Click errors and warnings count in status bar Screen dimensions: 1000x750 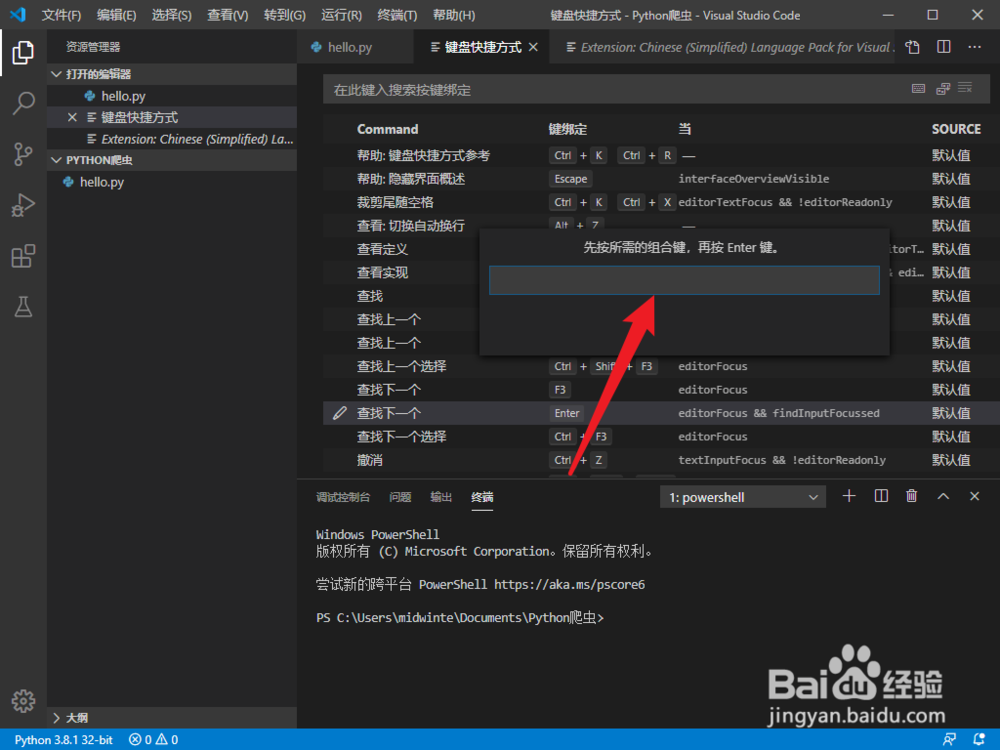point(153,740)
